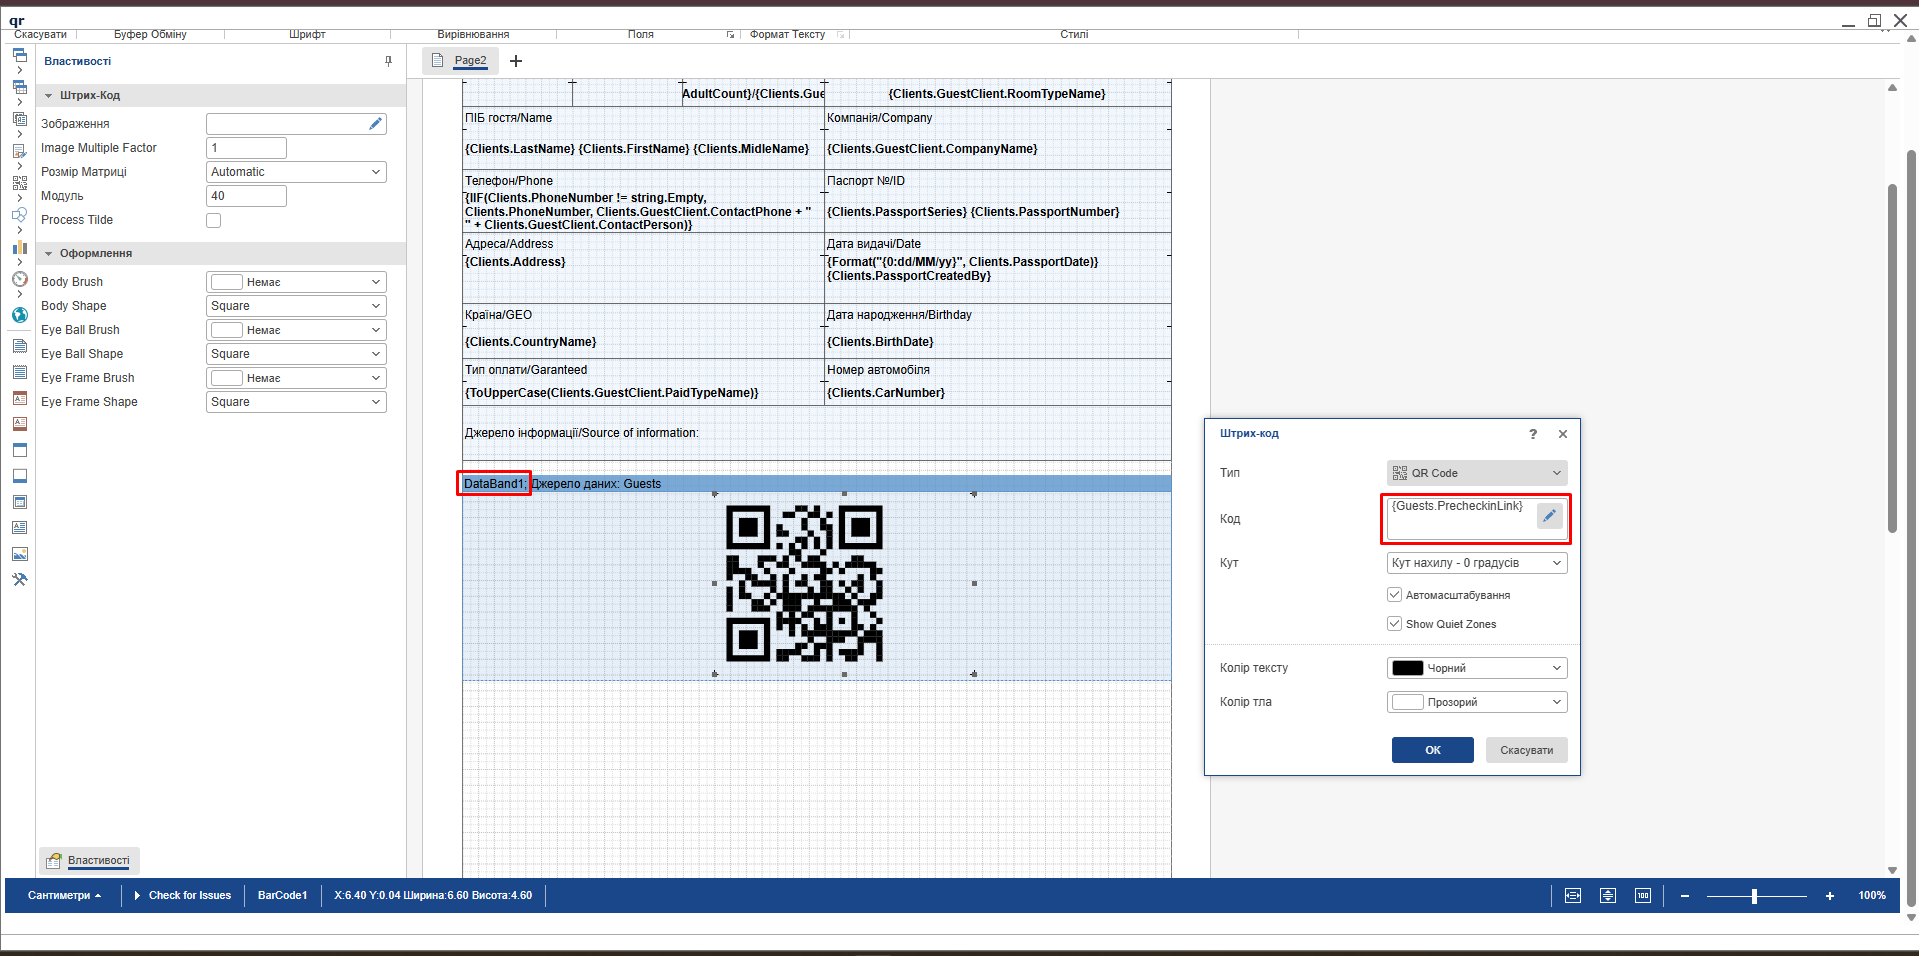The image size is (1919, 956).
Task: Click Check for Issues in status bar
Action: pos(189,896)
